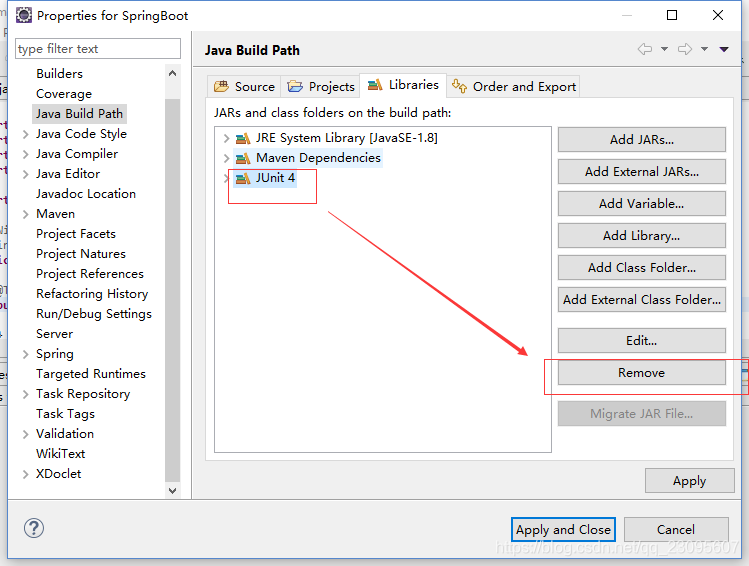749x566 pixels.
Task: Expand the Java Code Style category
Action: (x=26, y=135)
